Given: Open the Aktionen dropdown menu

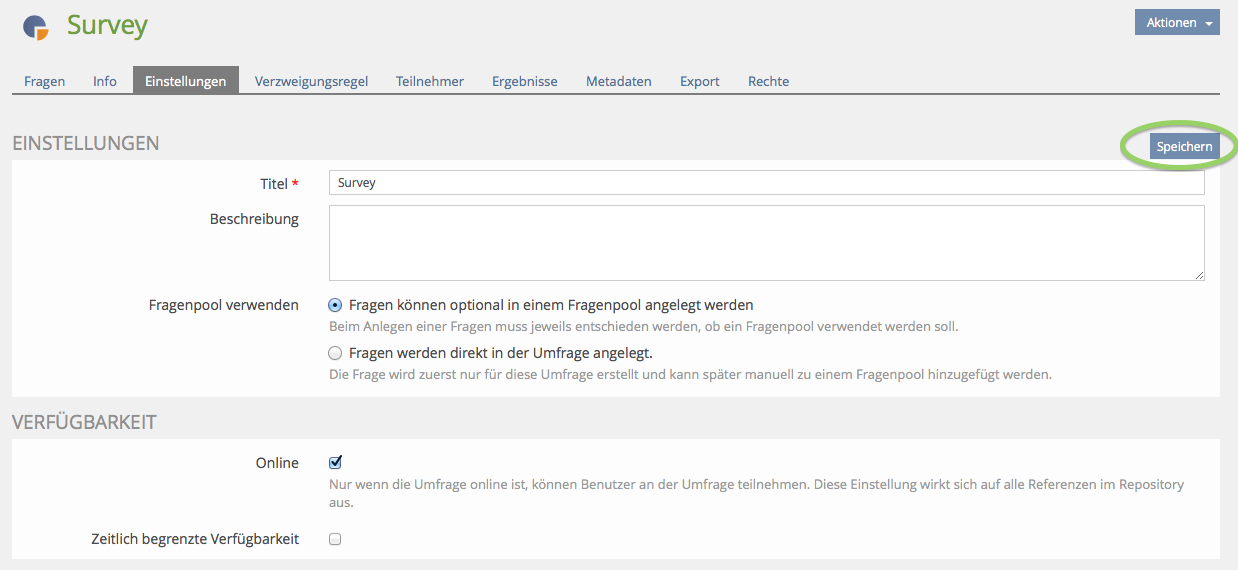Looking at the screenshot, I should [1176, 23].
